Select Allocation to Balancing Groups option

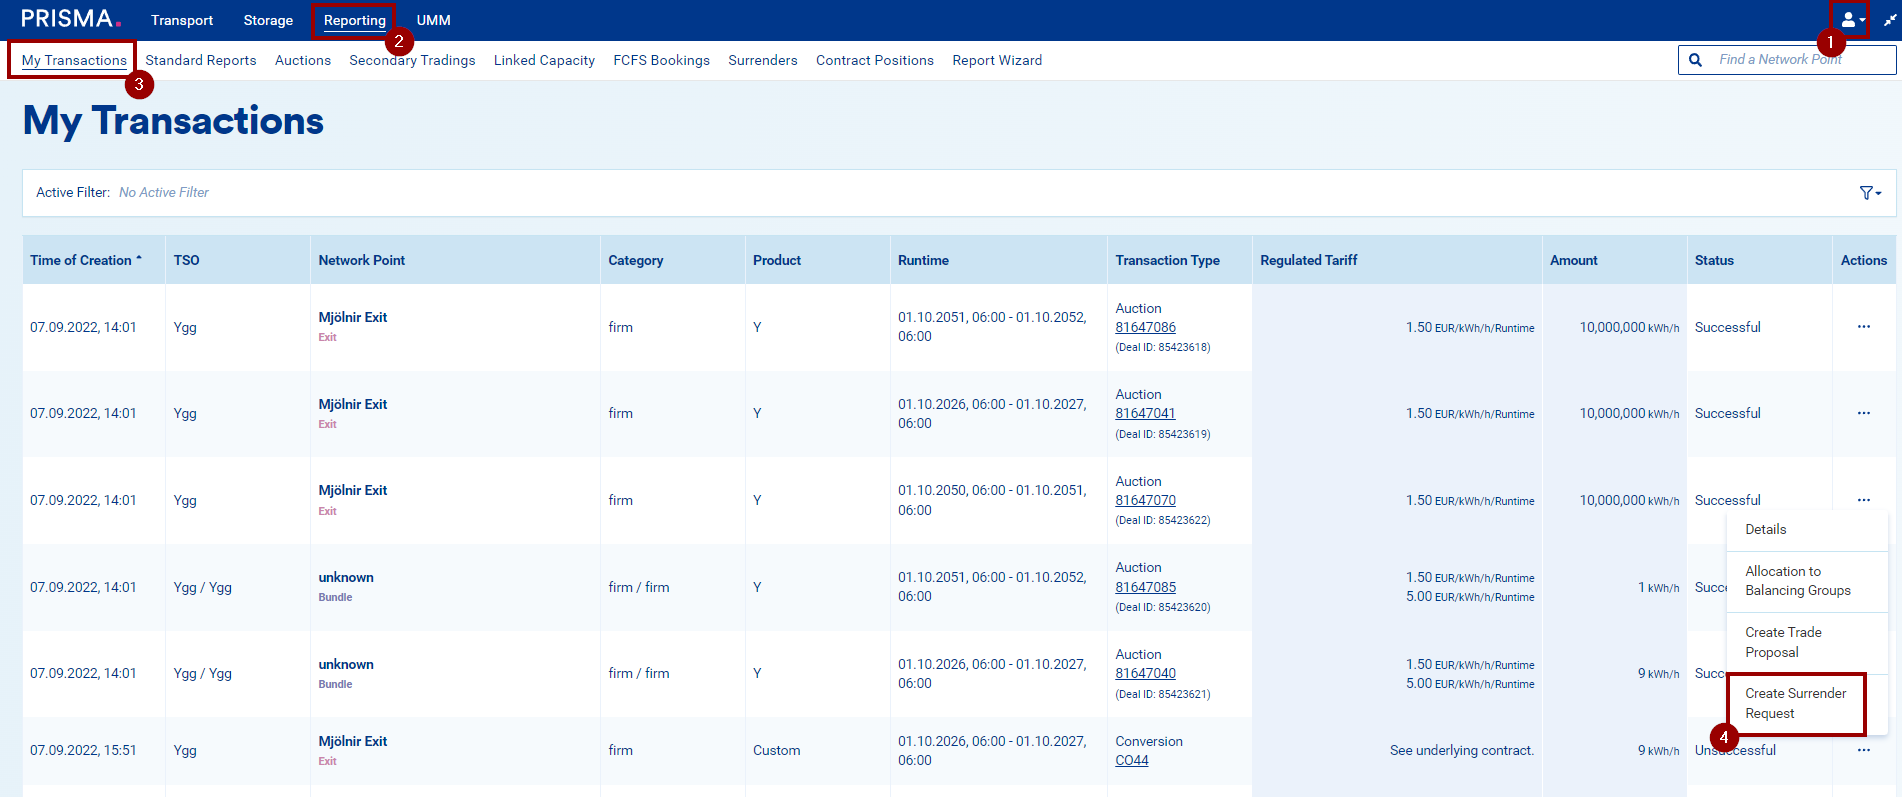tap(1797, 581)
